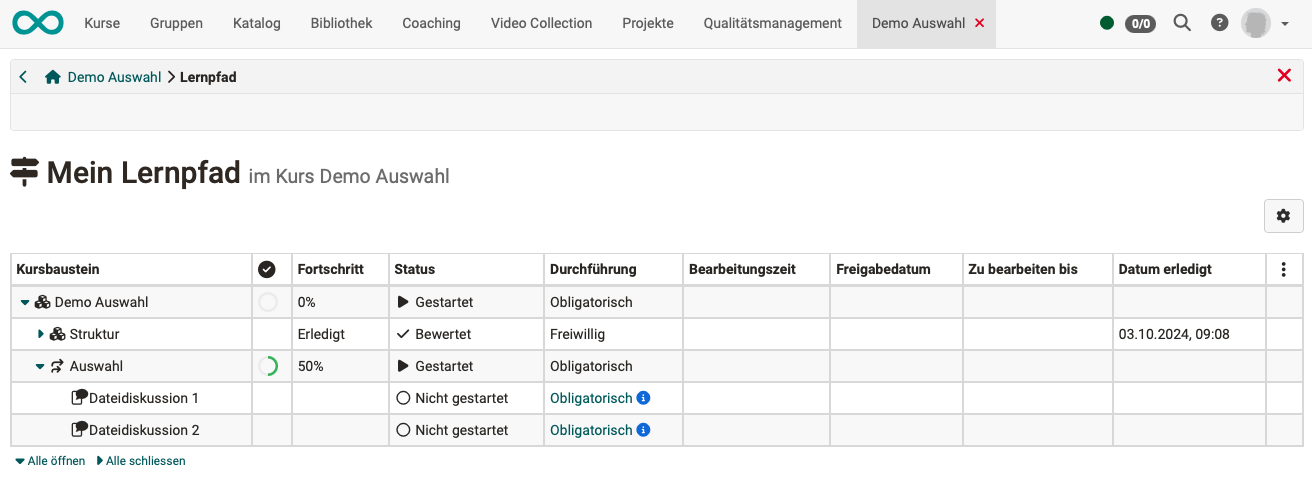This screenshot has height=489, width=1312.
Task: Click the Auswahl 50% progress circle
Action: pos(268,366)
